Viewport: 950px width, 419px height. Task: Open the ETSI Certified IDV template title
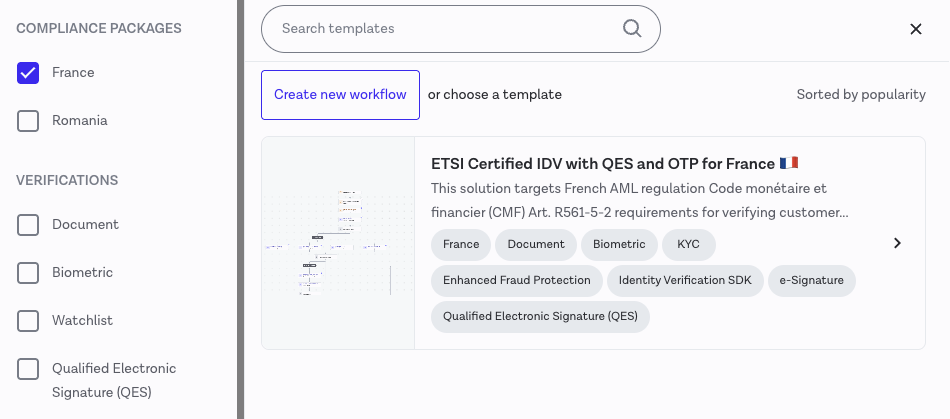click(x=602, y=163)
